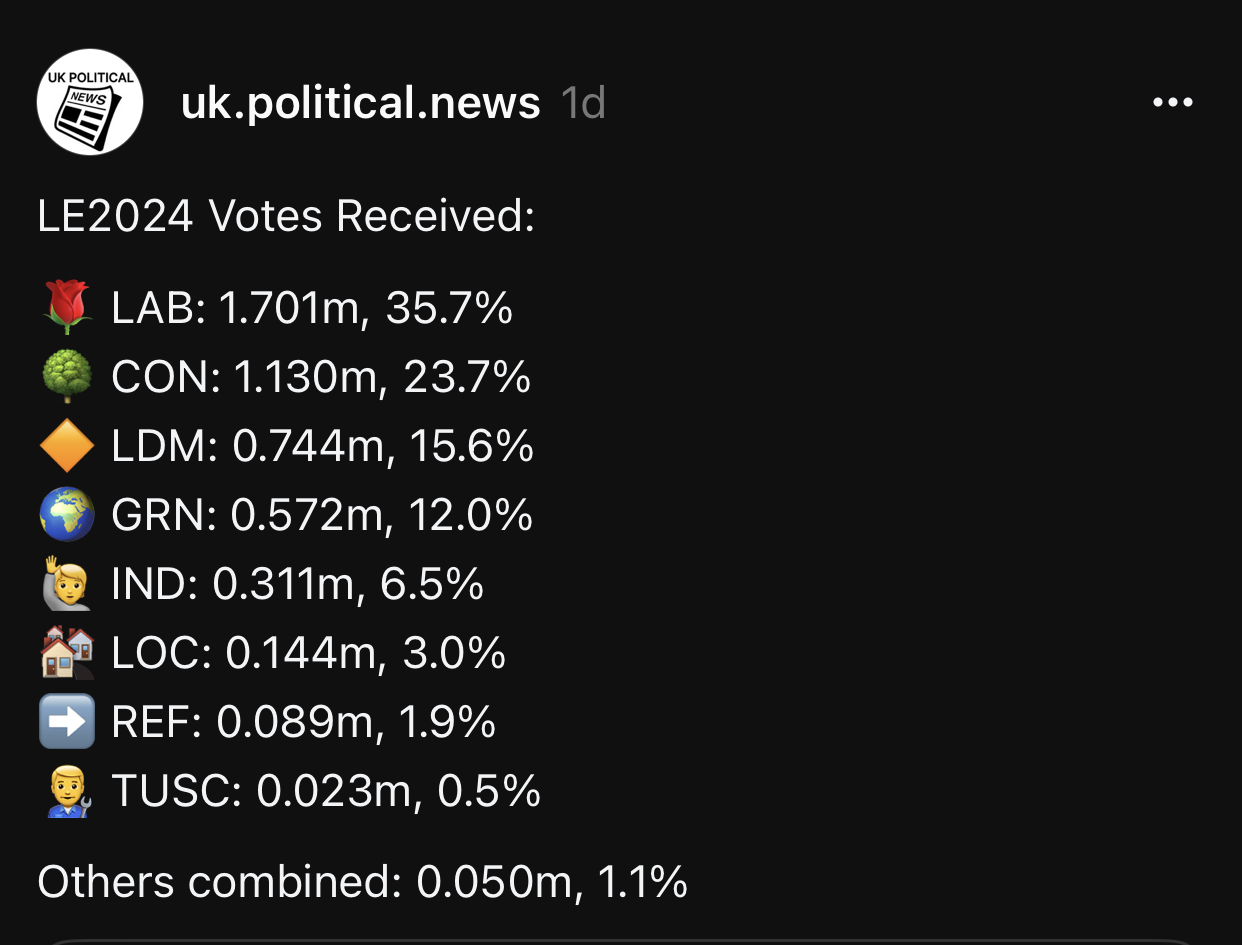Click the 1d post timestamp
The width and height of the screenshot is (1242, 945).
pyautogui.click(x=583, y=103)
